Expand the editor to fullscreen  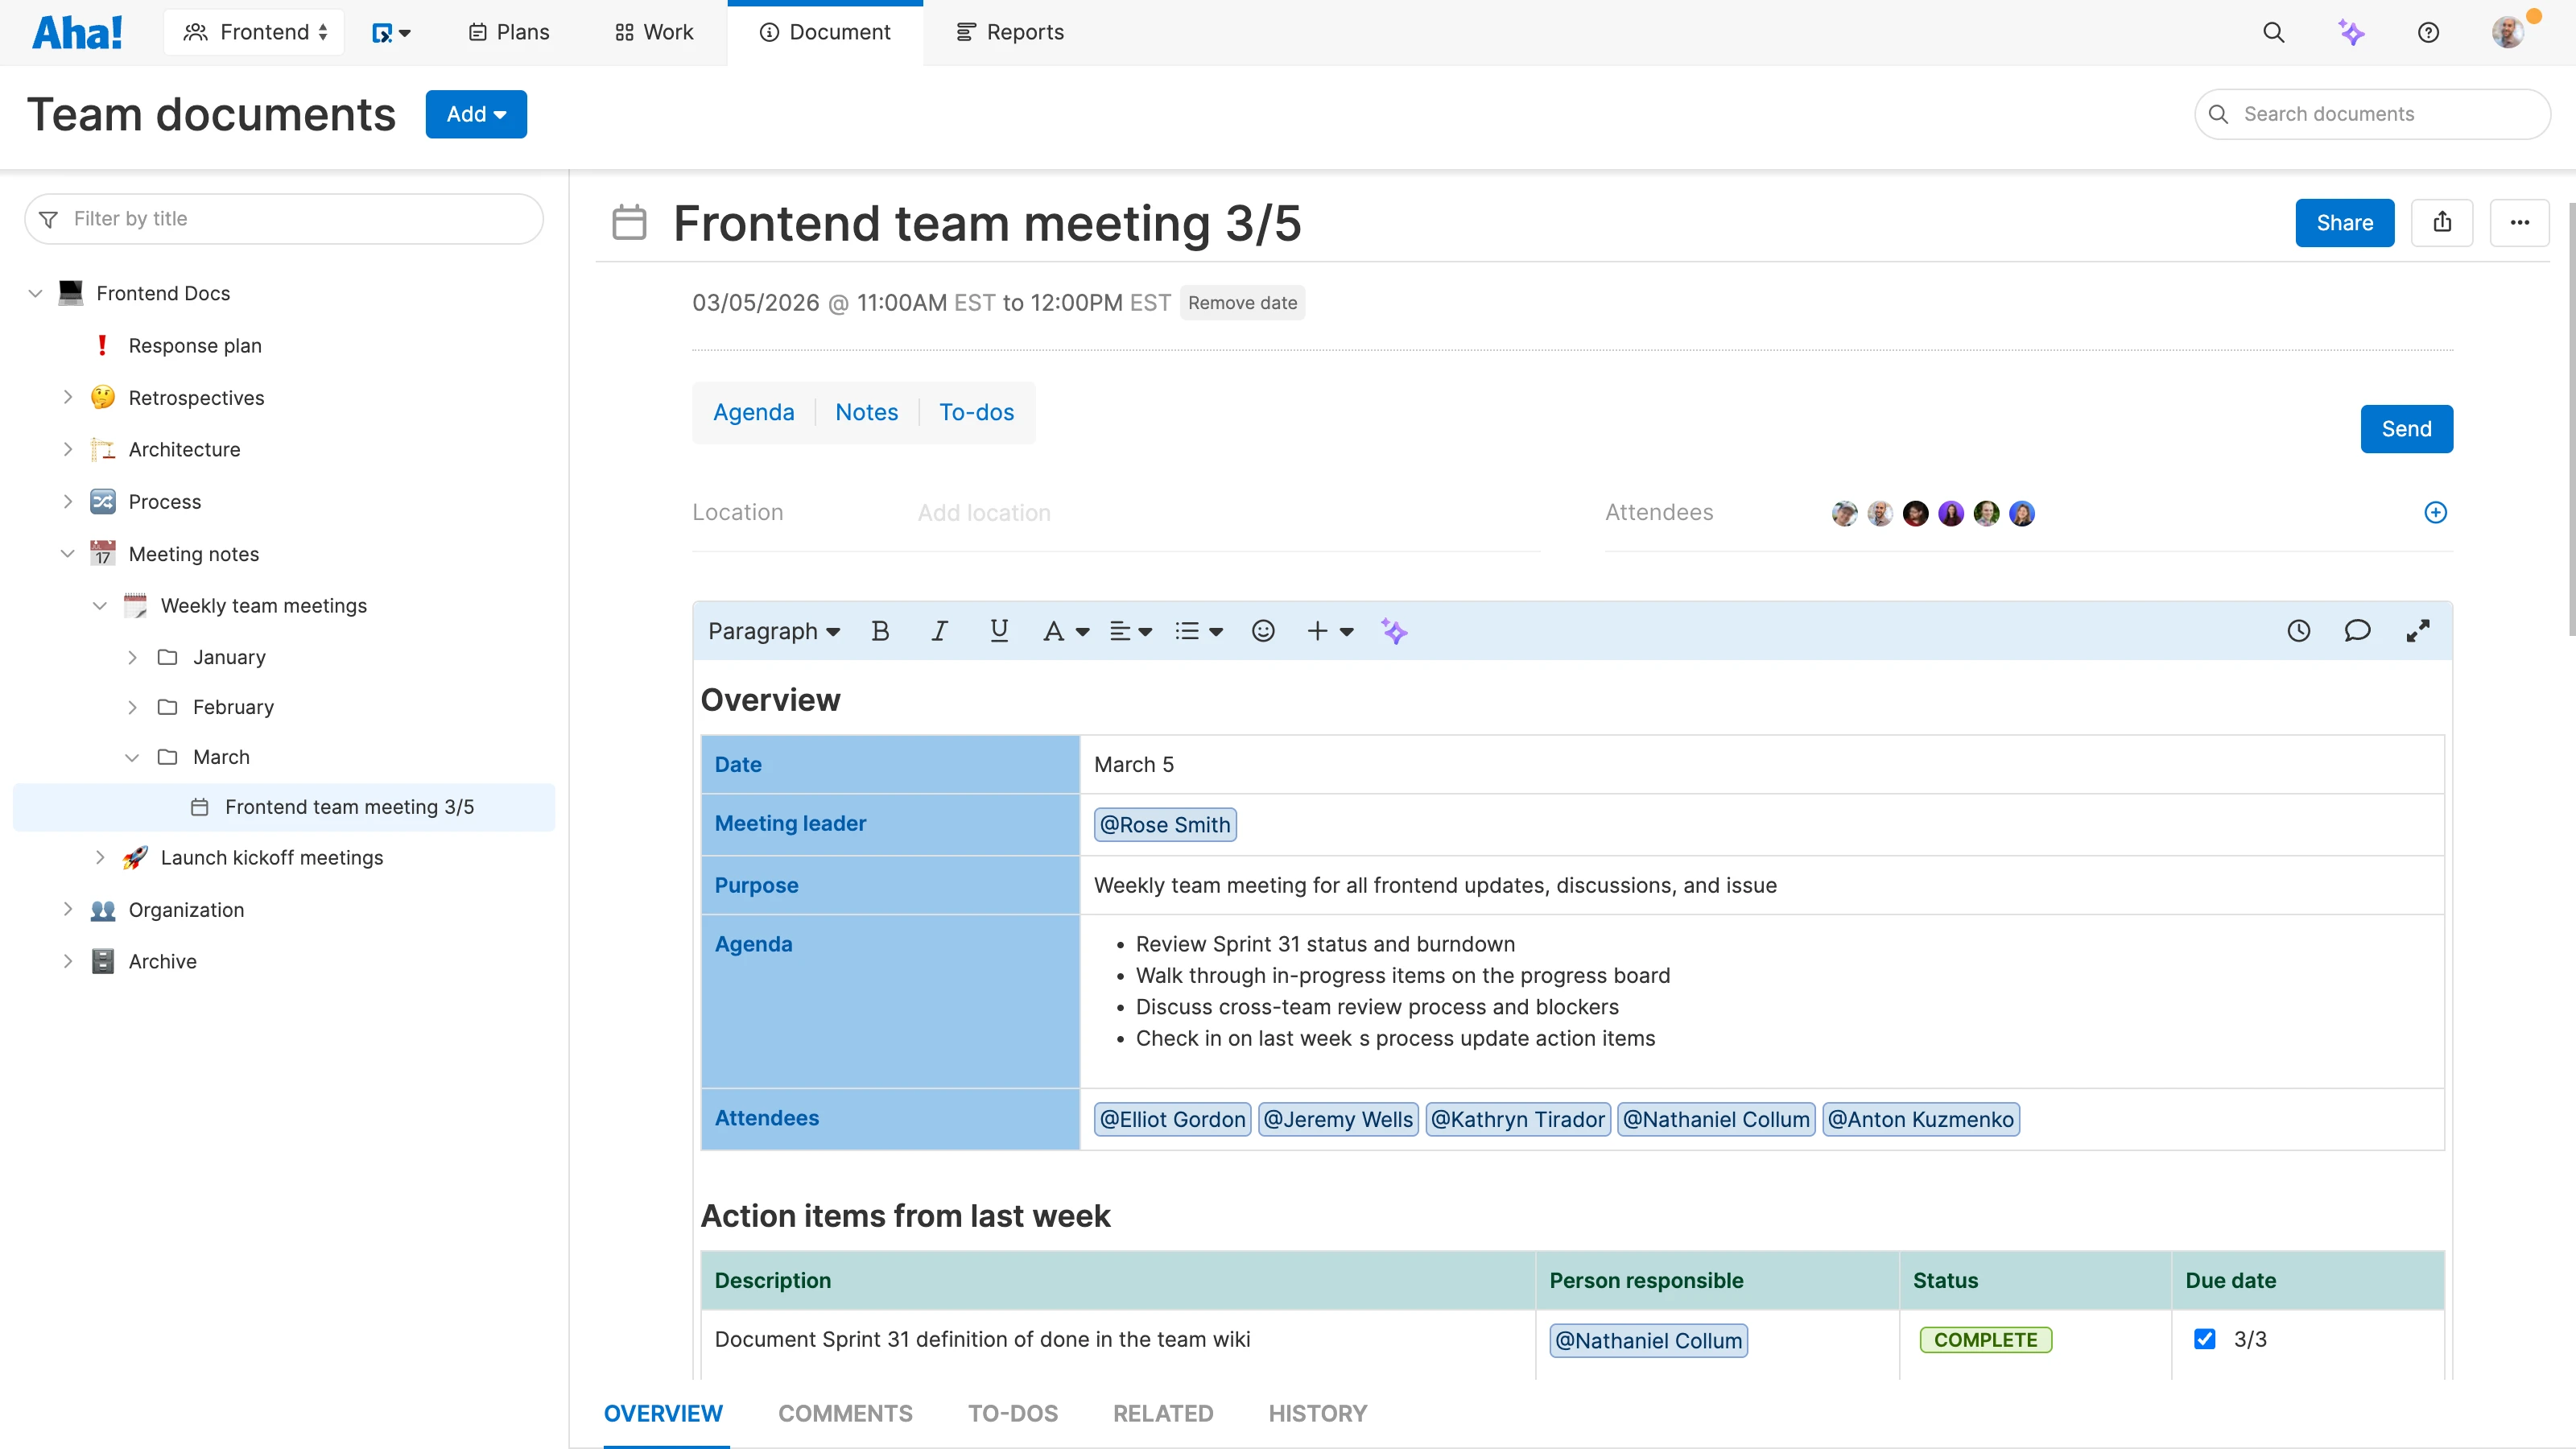2419,631
